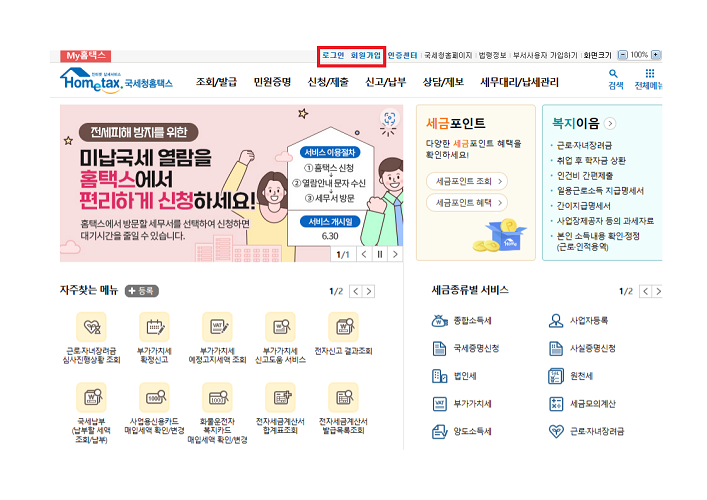The height and width of the screenshot is (500, 707).
Task: Click the 로그인 link
Action: coord(333,55)
